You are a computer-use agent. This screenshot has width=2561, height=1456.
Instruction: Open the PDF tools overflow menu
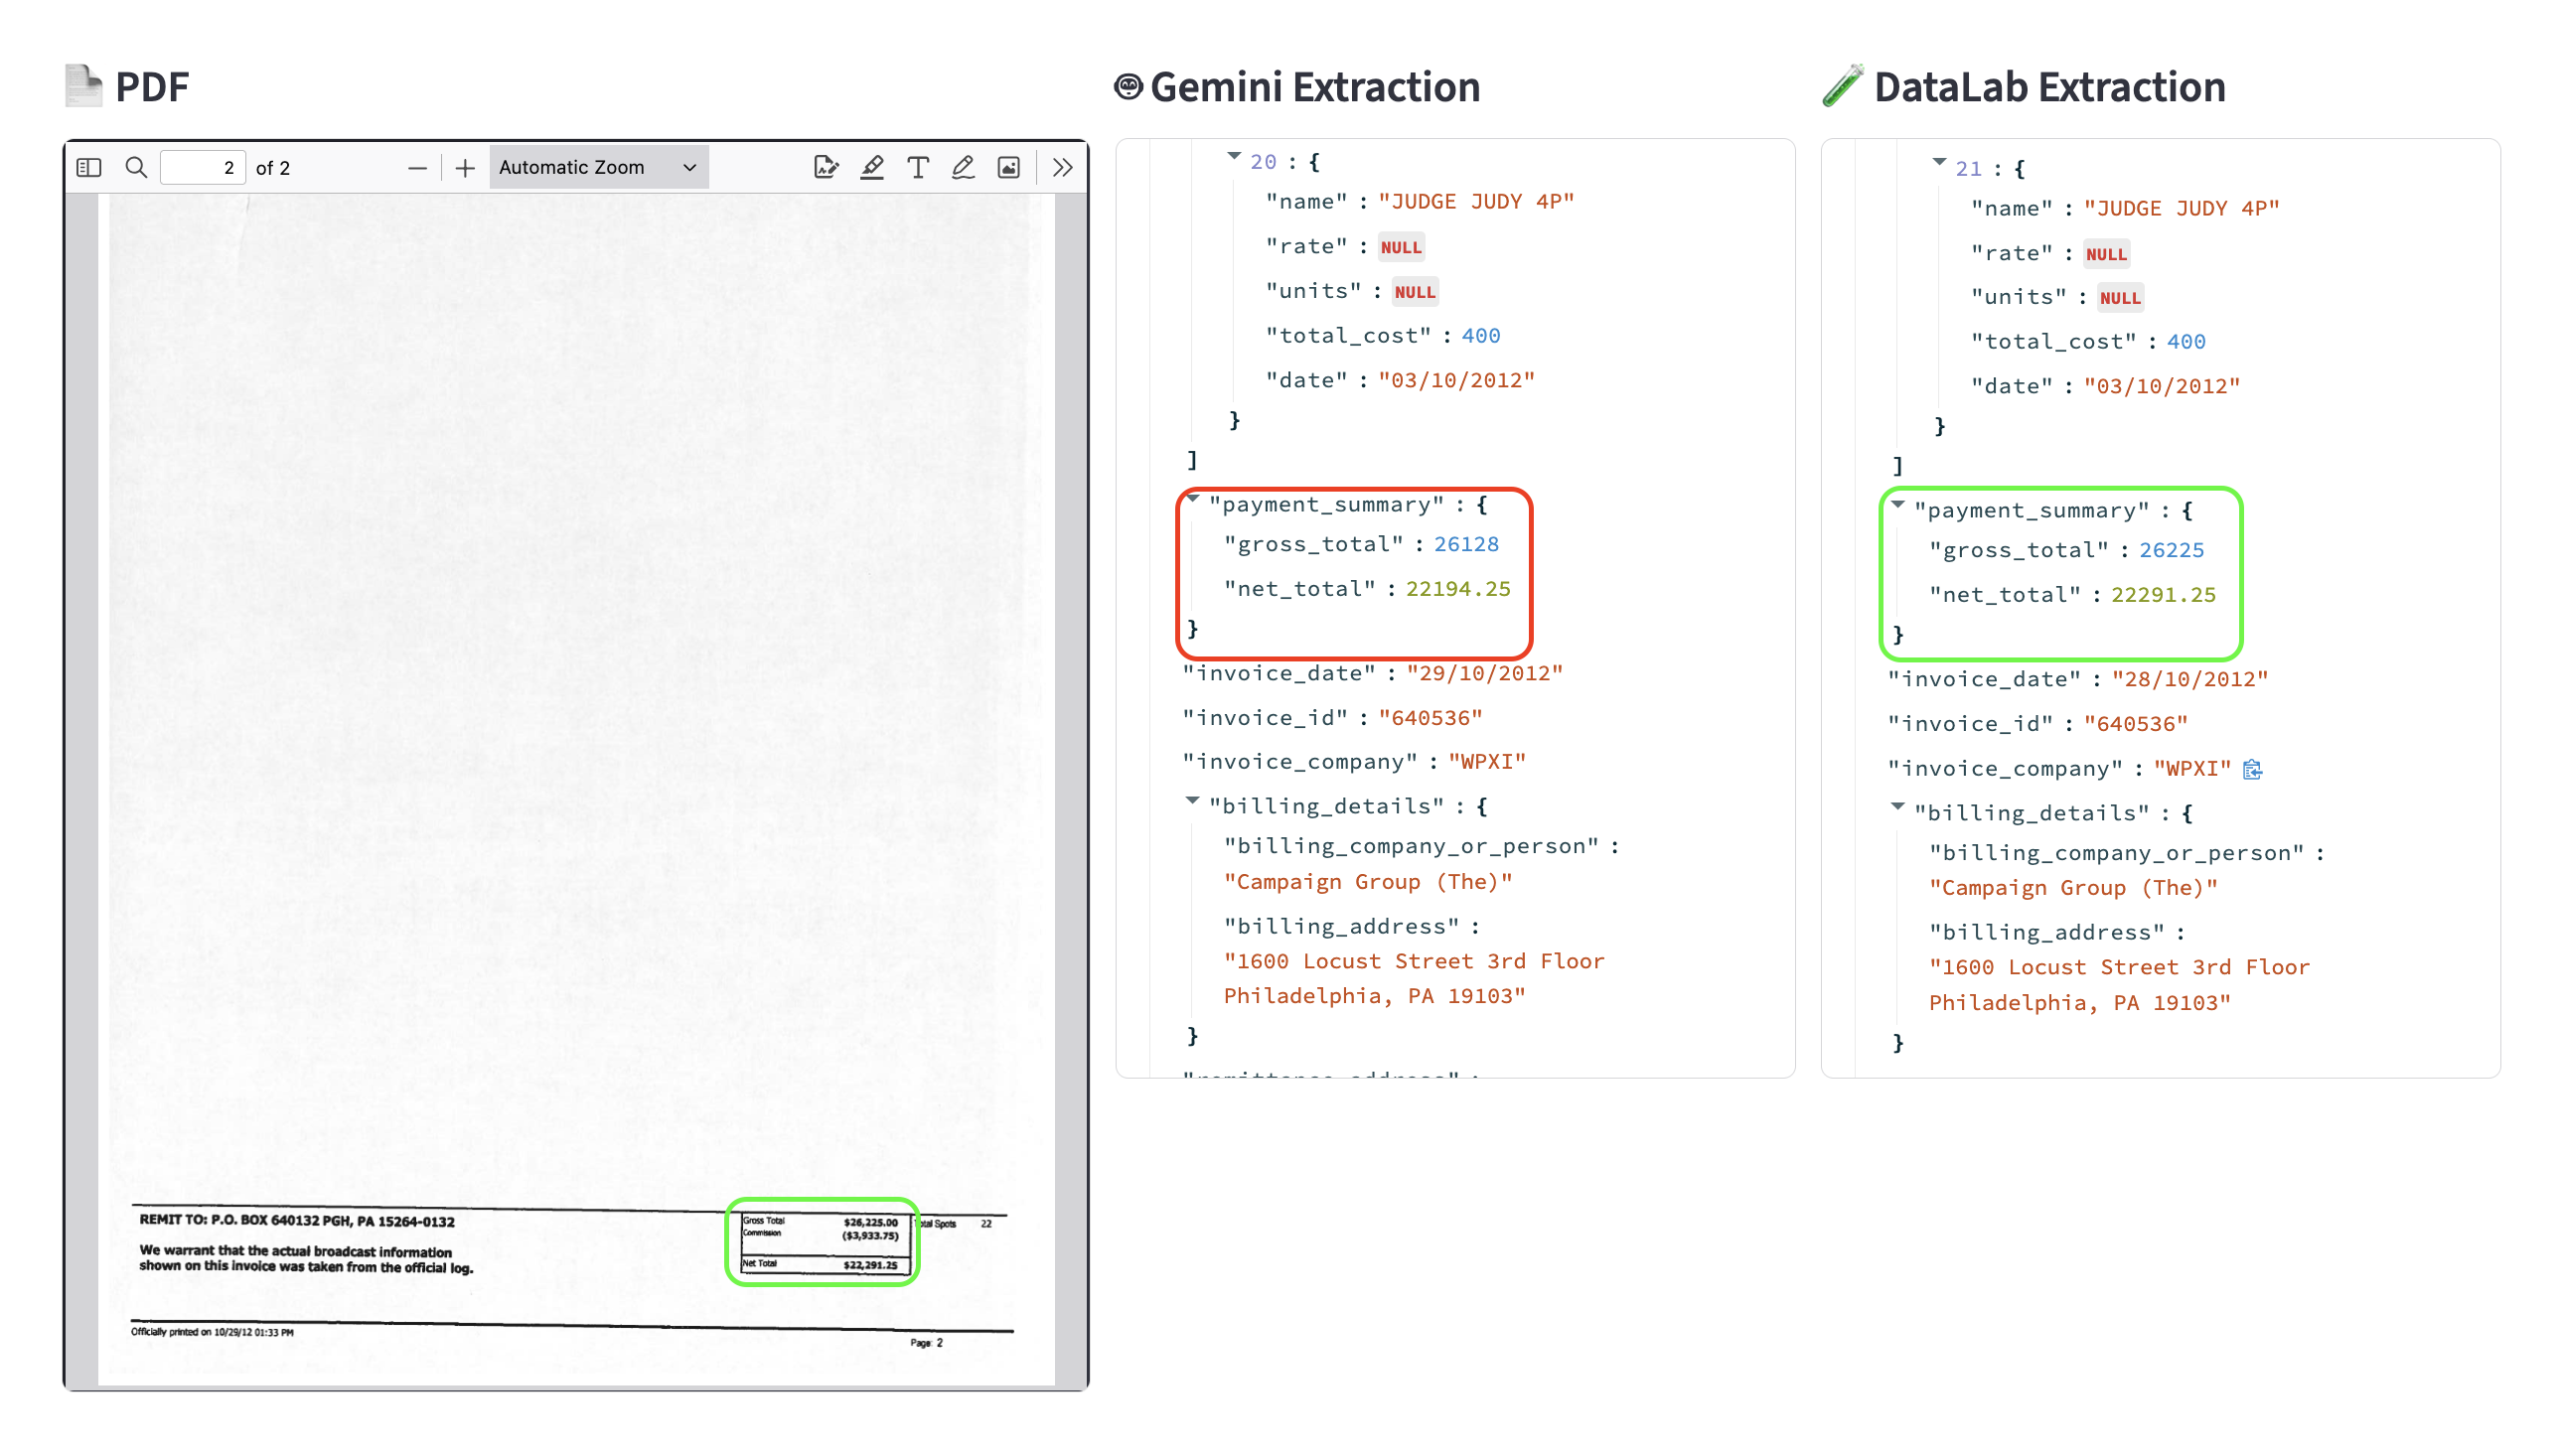1062,167
